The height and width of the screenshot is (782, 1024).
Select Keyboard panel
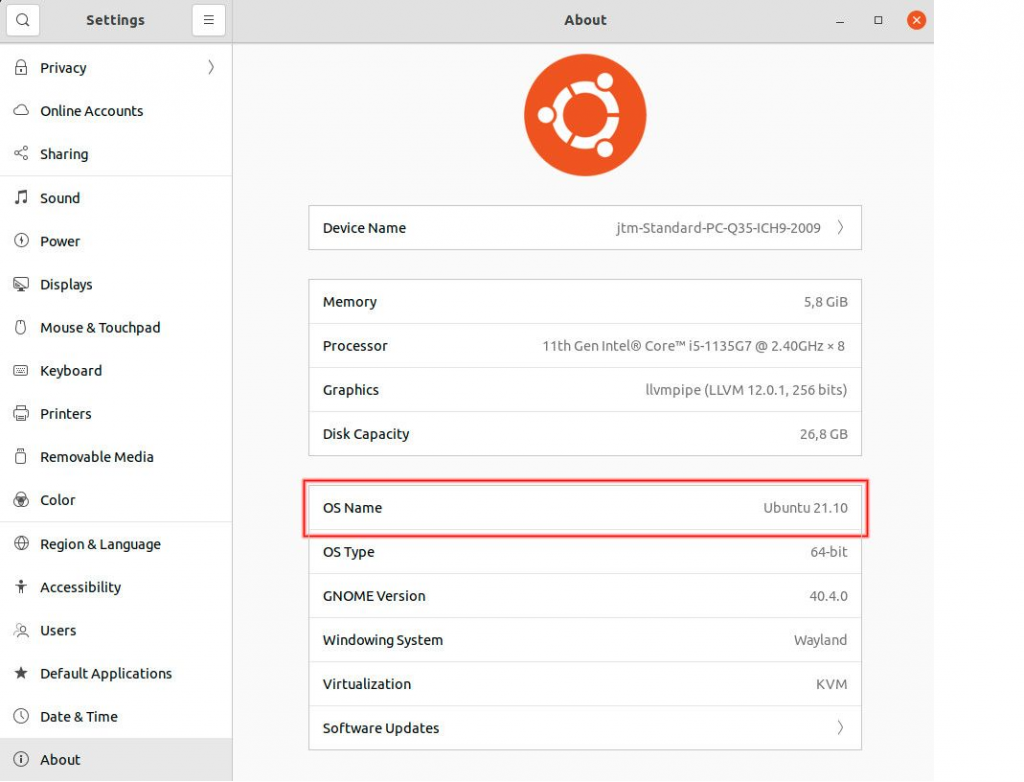[116, 370]
